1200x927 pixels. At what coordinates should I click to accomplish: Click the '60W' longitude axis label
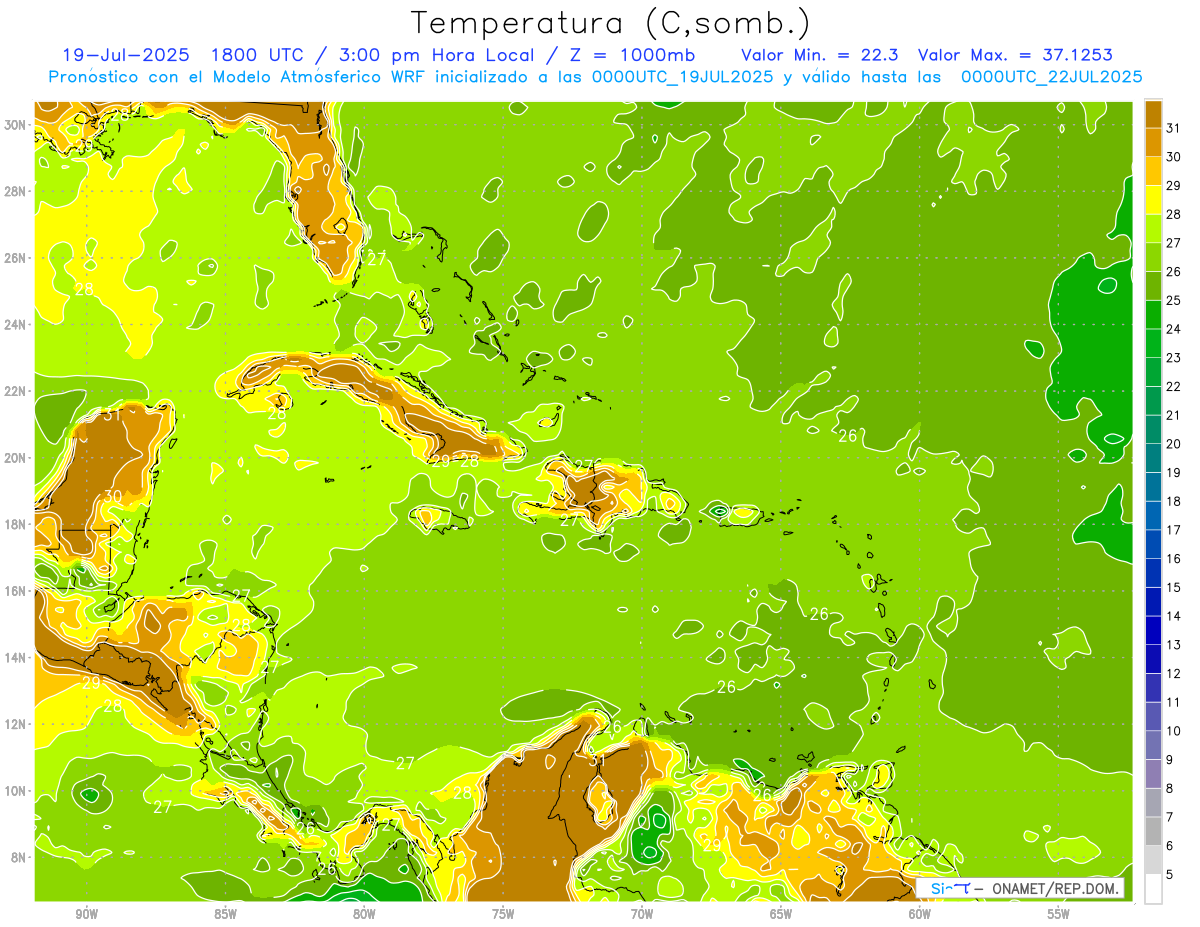(920, 914)
